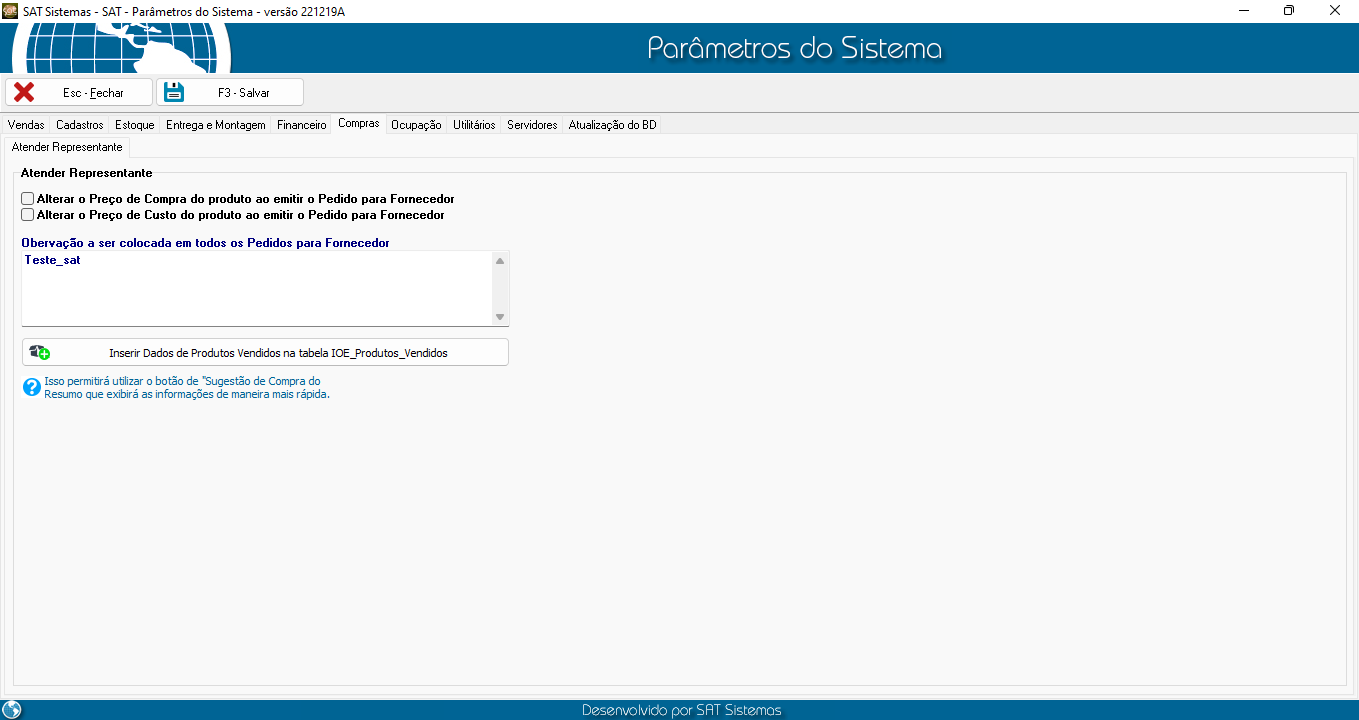This screenshot has height=720, width=1359.
Task: Click the SAT app icon in title bar
Action: [x=11, y=10]
